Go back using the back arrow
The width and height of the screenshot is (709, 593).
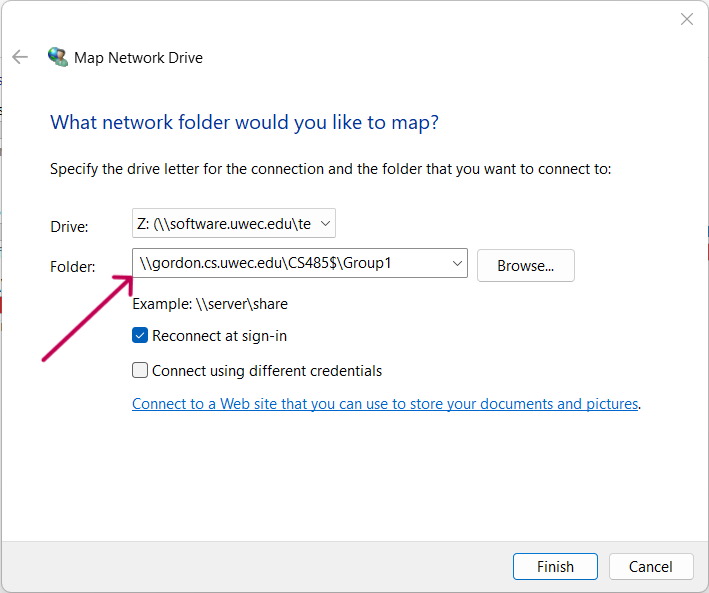click(x=20, y=57)
